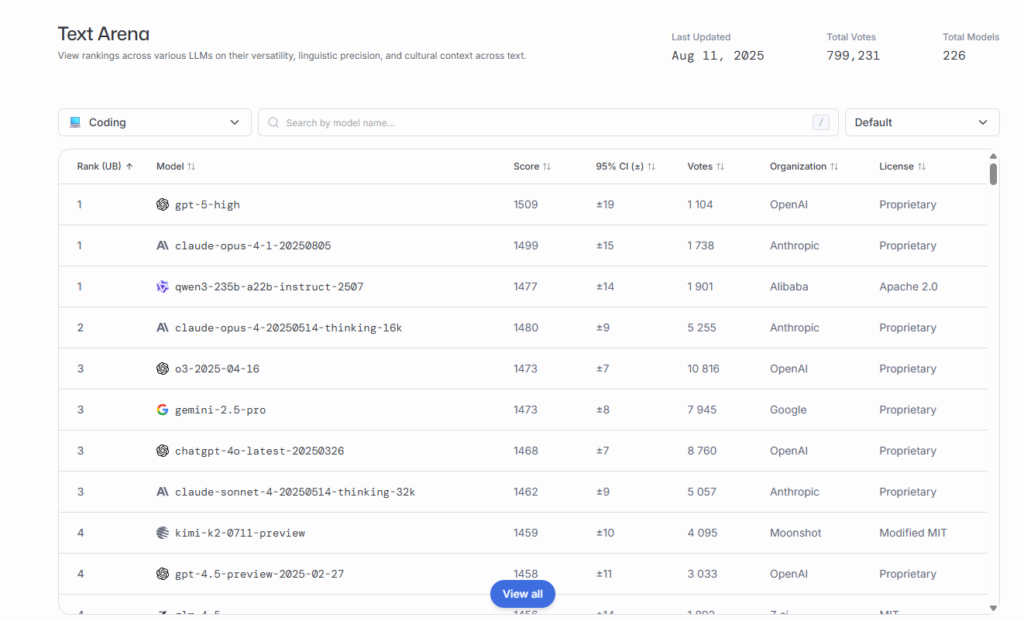Click the Qwen logo beside qwen3-235b-a22b-instruct-2507
The height and width of the screenshot is (621, 1024).
click(x=163, y=287)
